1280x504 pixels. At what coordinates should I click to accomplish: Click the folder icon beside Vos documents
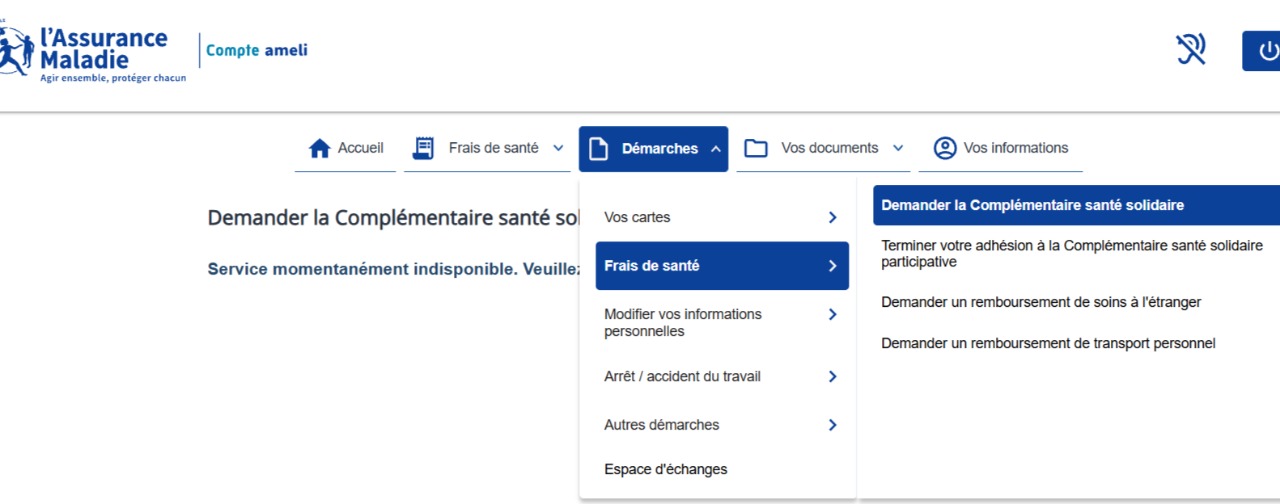[x=757, y=148]
